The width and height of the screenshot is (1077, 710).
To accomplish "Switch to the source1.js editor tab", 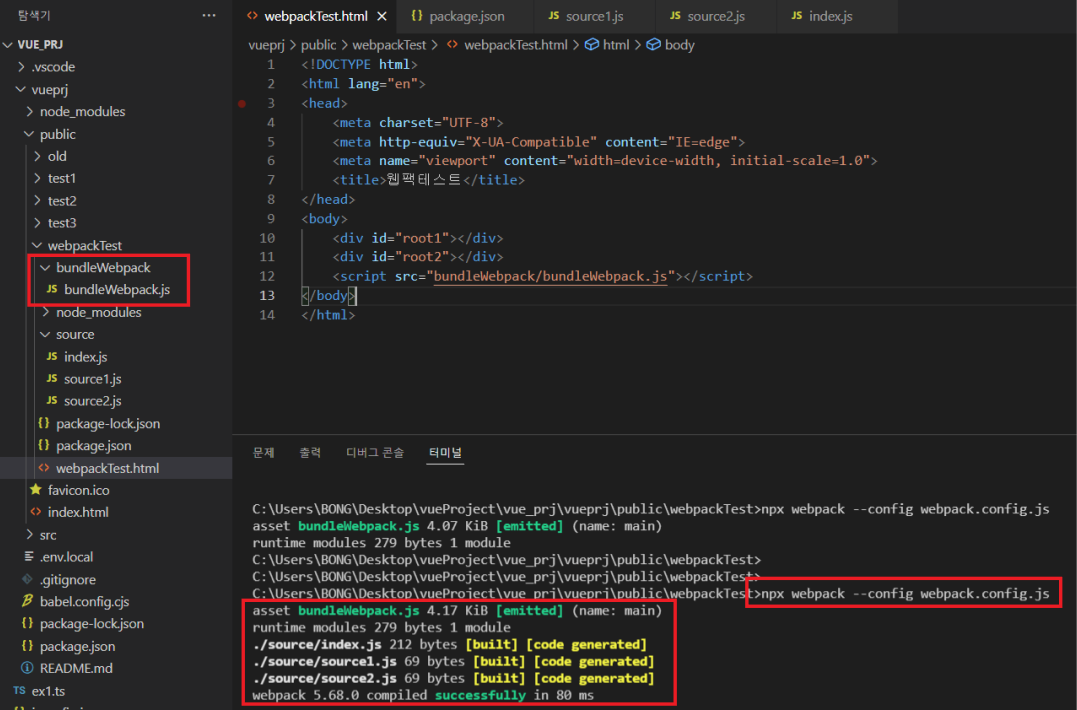I will (x=586, y=16).
